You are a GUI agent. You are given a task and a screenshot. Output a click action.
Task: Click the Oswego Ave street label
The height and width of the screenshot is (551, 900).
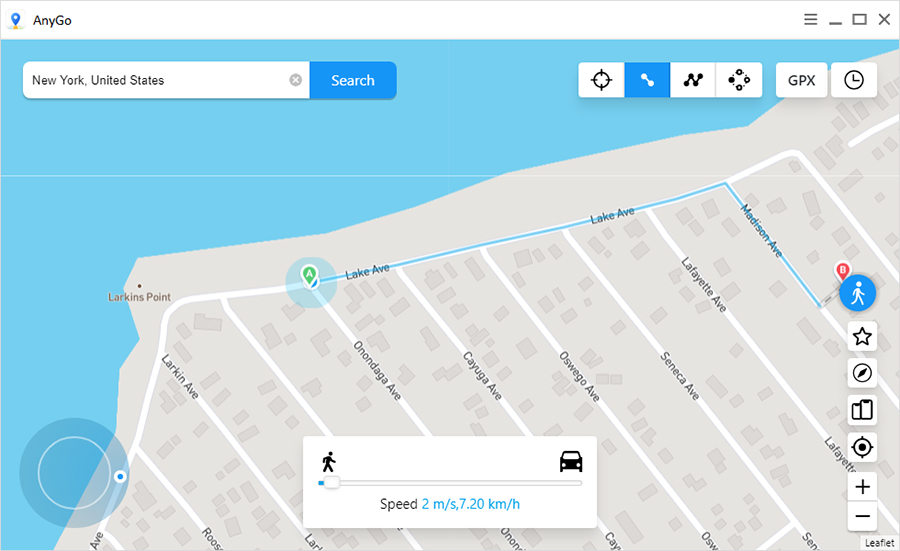coord(579,377)
